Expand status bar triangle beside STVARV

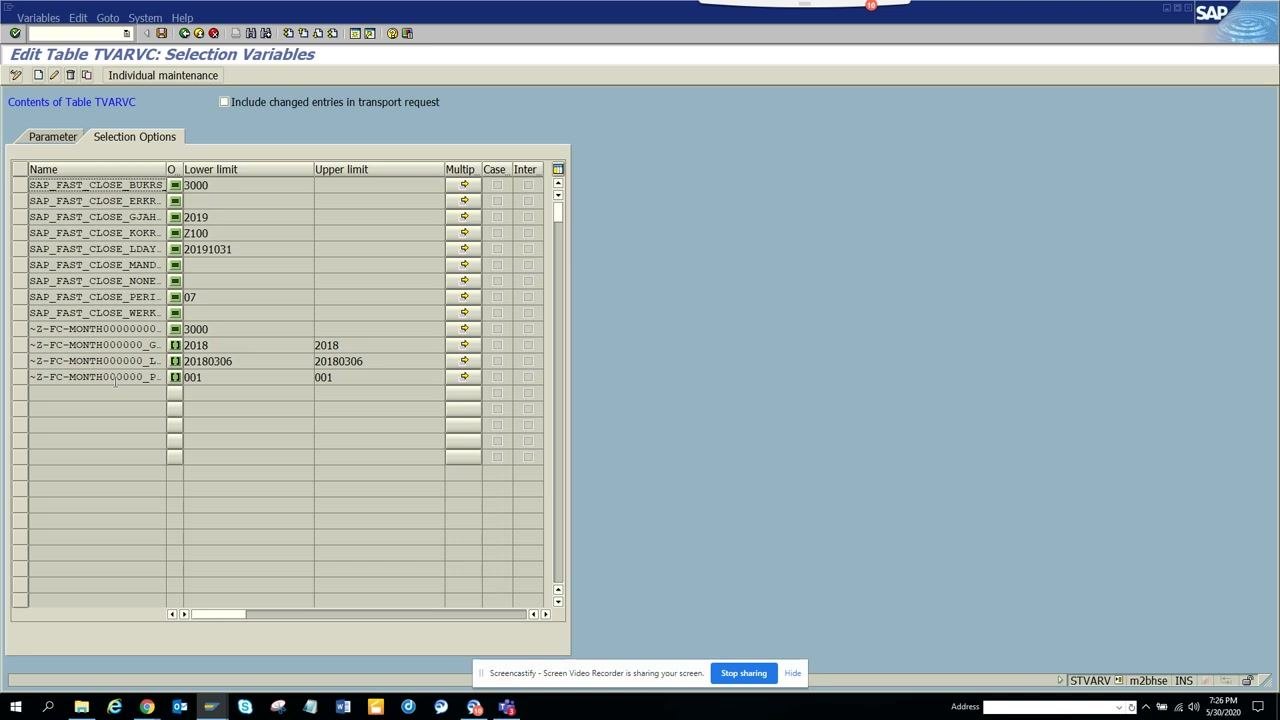1060,681
